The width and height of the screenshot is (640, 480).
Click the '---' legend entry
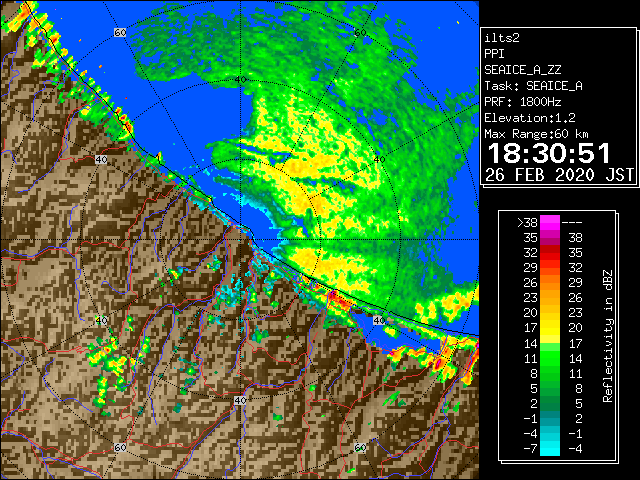click(x=572, y=222)
